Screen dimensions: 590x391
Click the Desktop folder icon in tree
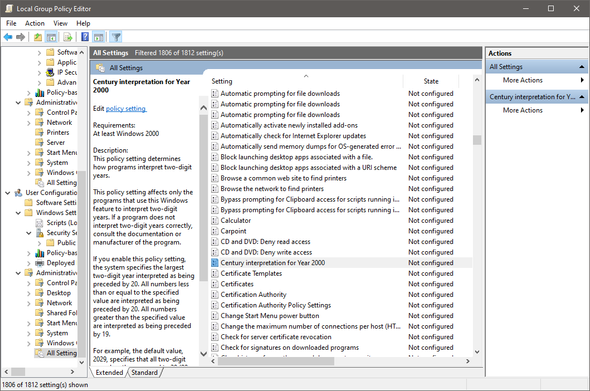[x=40, y=293]
